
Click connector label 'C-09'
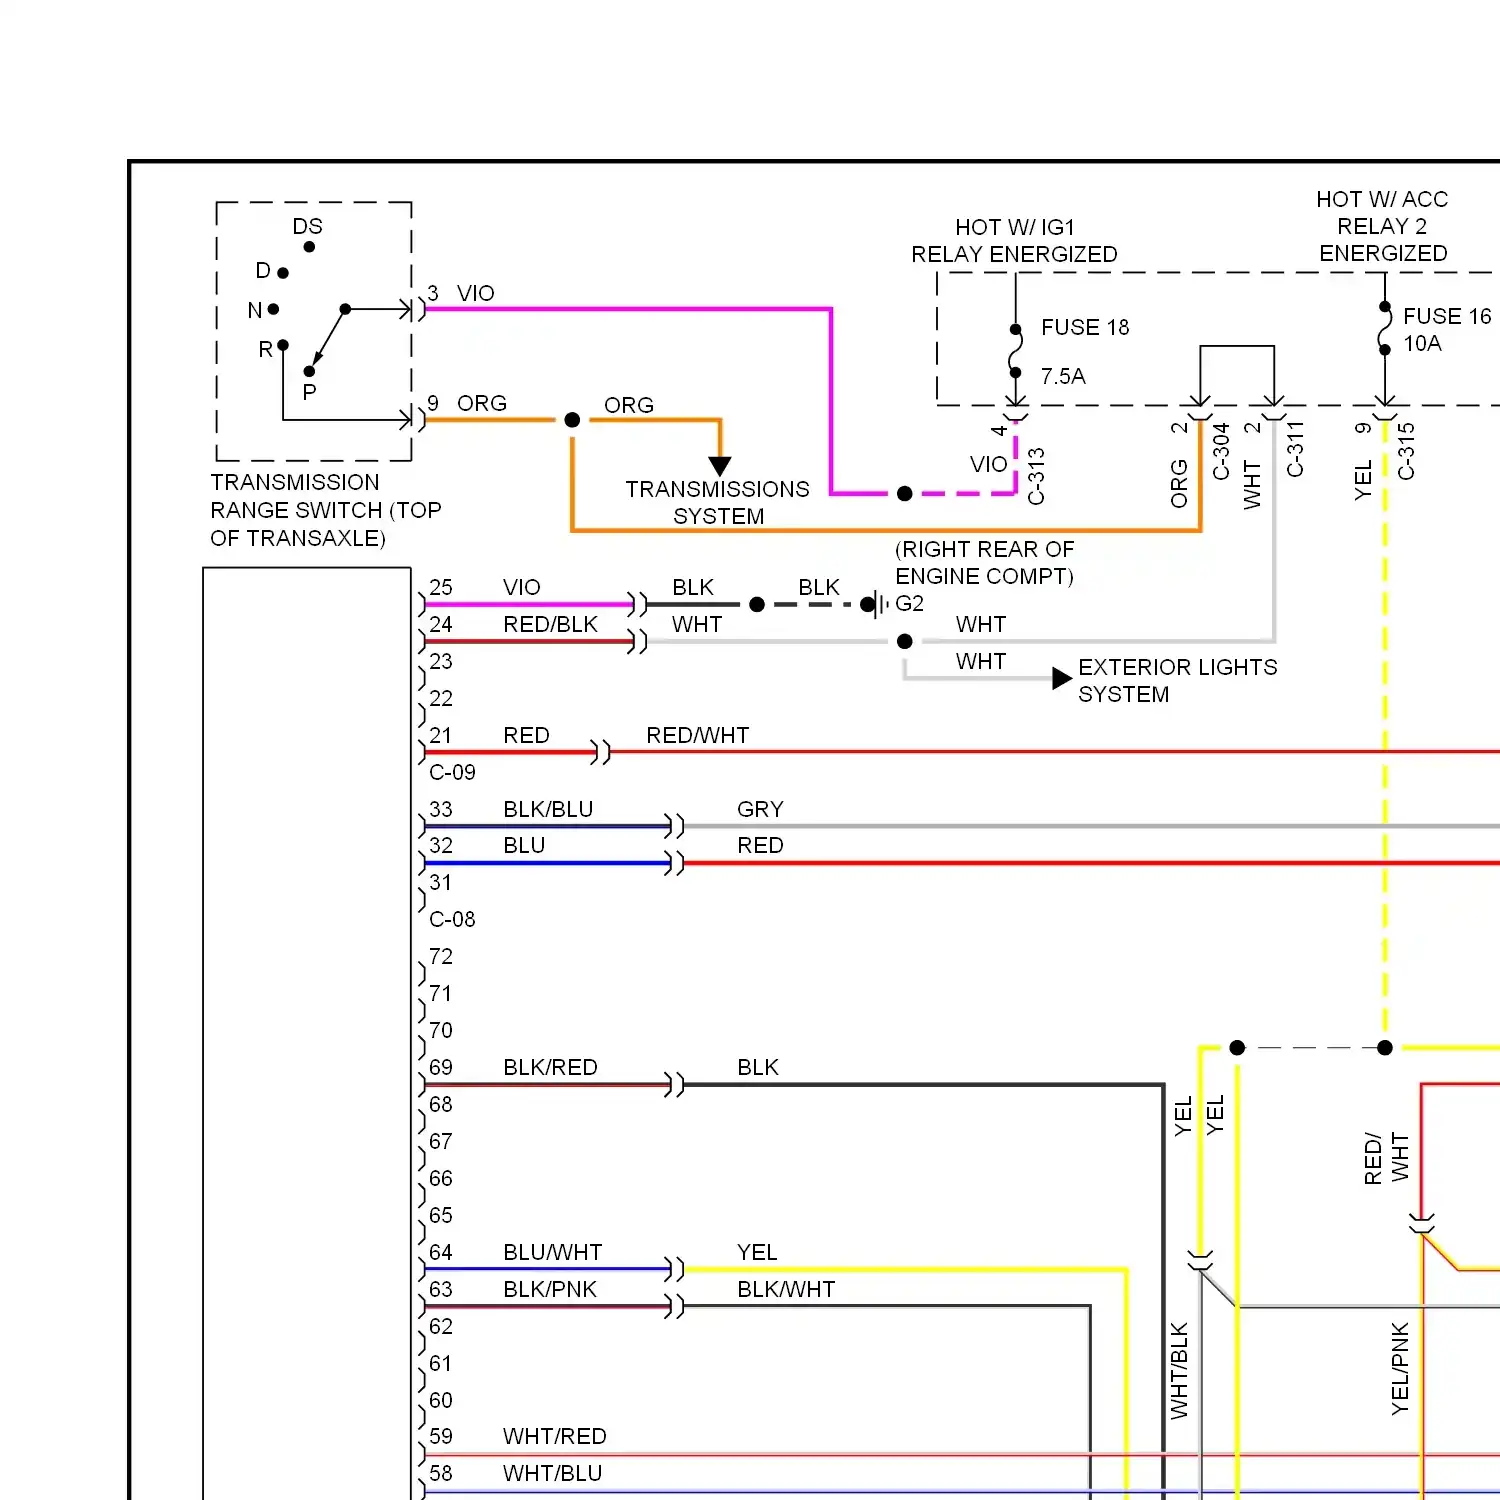(452, 772)
